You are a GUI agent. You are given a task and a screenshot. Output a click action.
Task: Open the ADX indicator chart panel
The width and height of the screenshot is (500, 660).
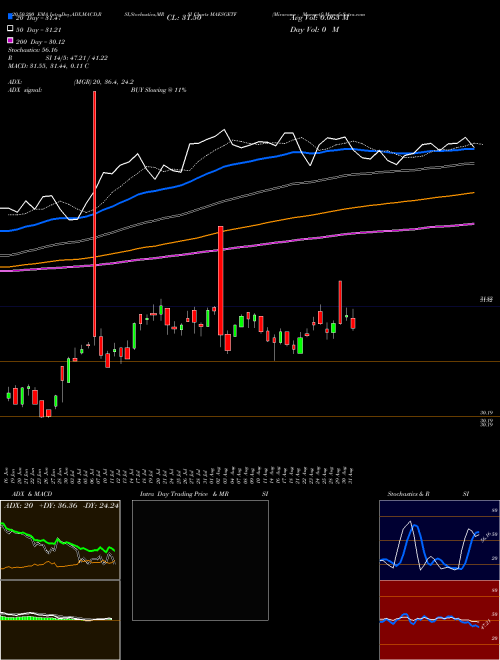(60, 540)
